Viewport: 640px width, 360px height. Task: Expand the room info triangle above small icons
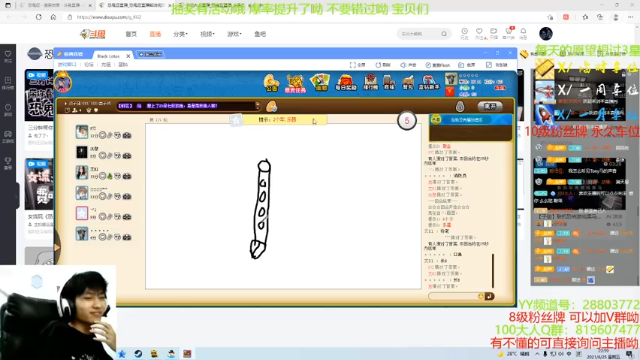click(66, 104)
